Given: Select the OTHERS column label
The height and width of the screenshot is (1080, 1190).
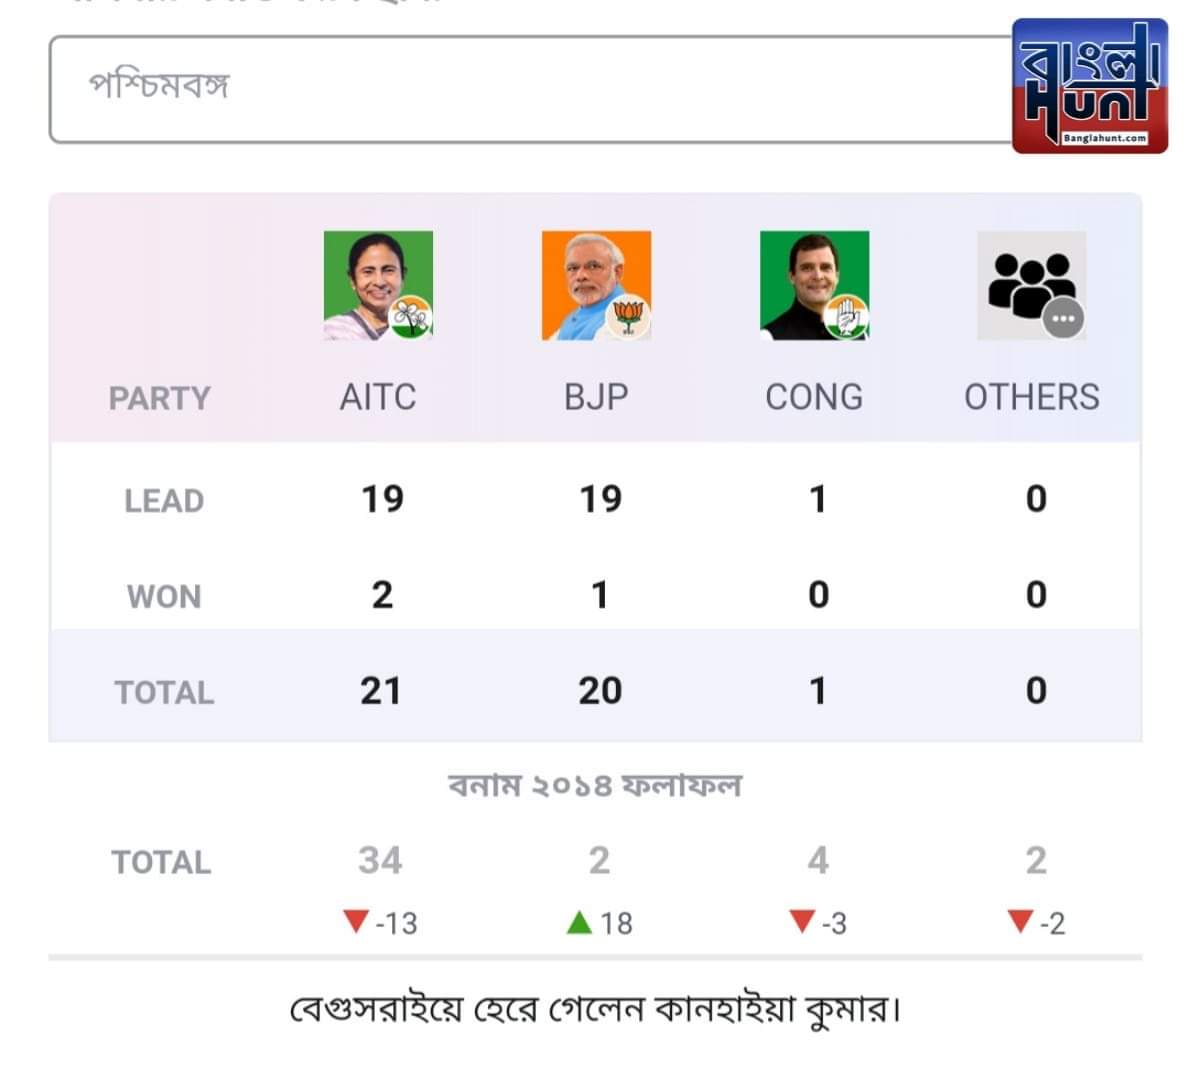Looking at the screenshot, I should (1032, 397).
